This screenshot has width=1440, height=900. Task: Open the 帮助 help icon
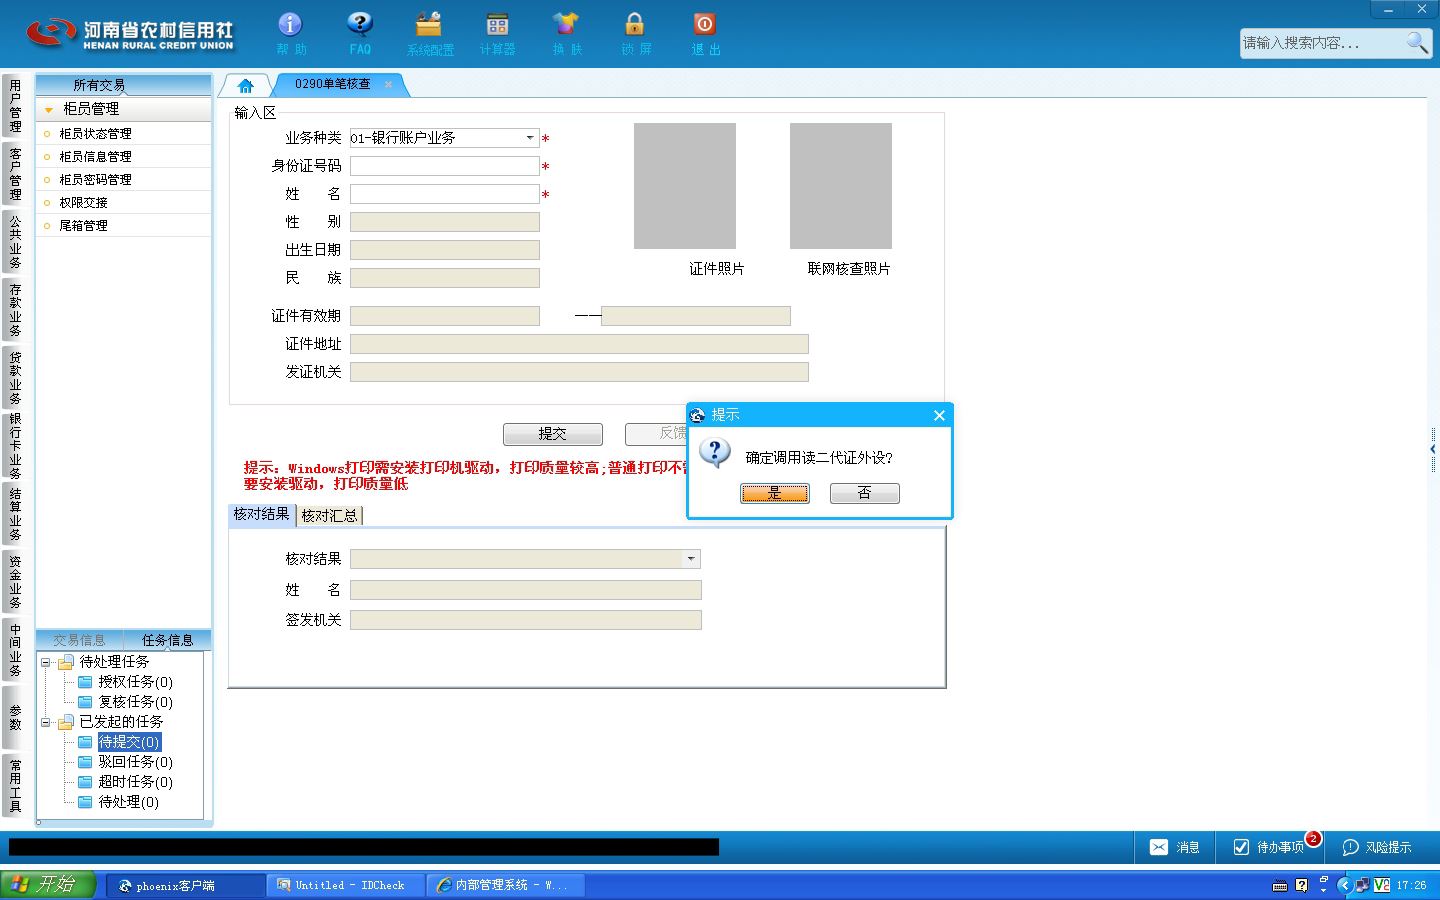click(291, 33)
